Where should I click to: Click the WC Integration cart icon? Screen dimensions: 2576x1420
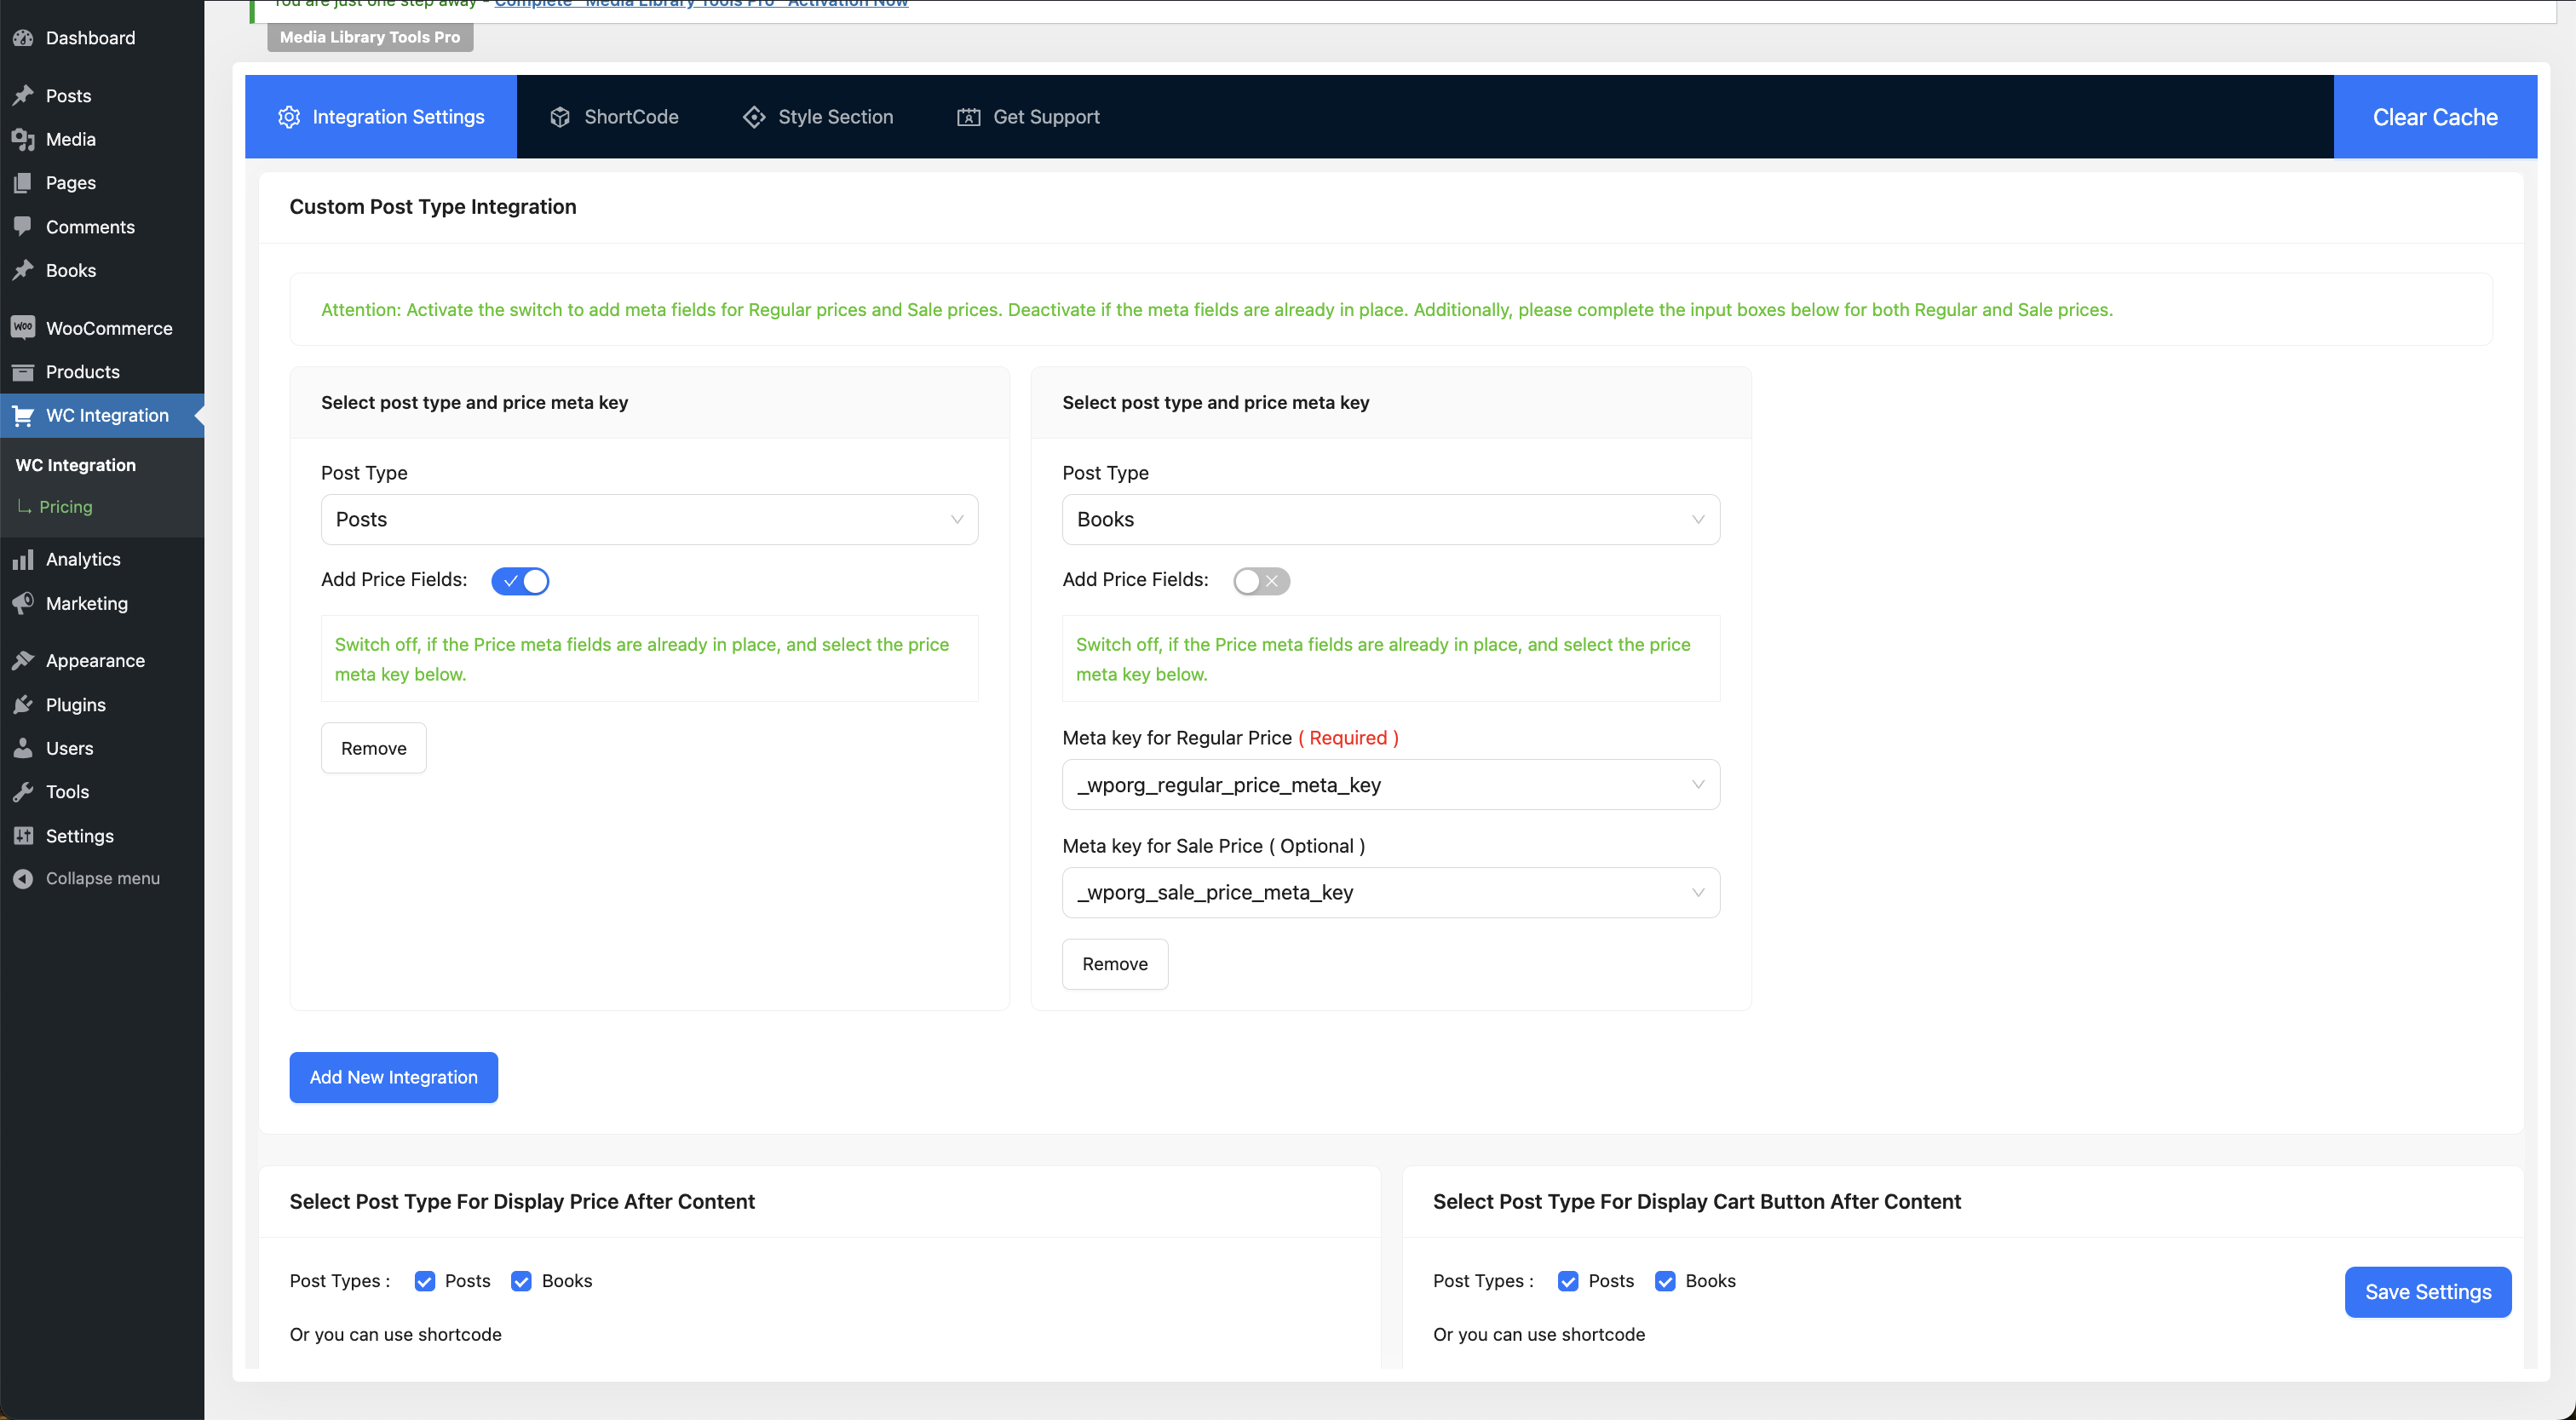tap(23, 415)
